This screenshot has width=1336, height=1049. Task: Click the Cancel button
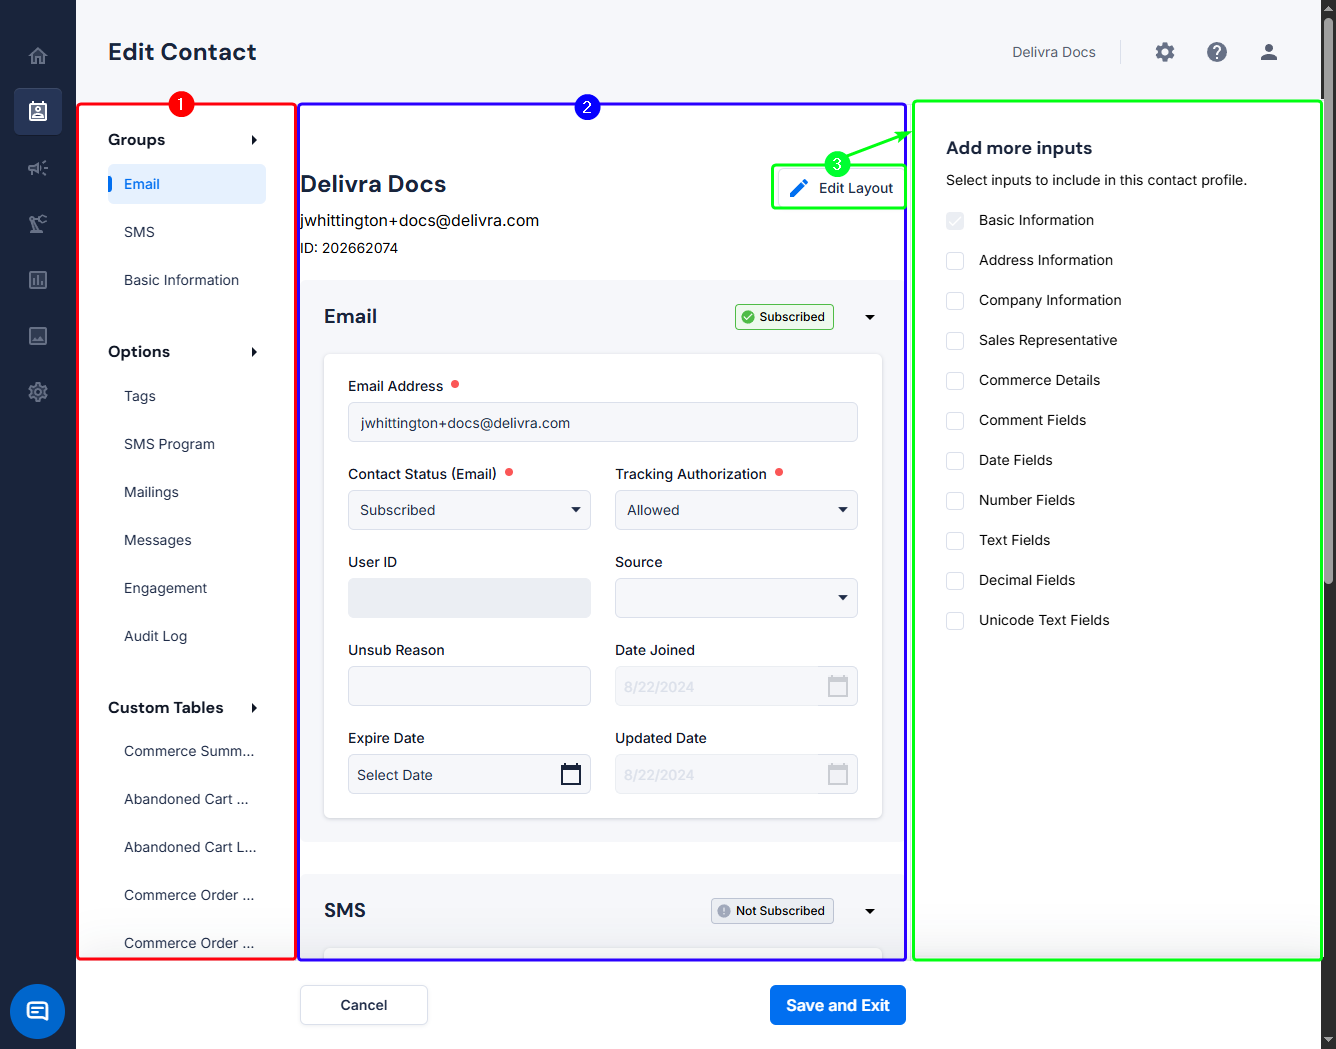click(x=364, y=1005)
